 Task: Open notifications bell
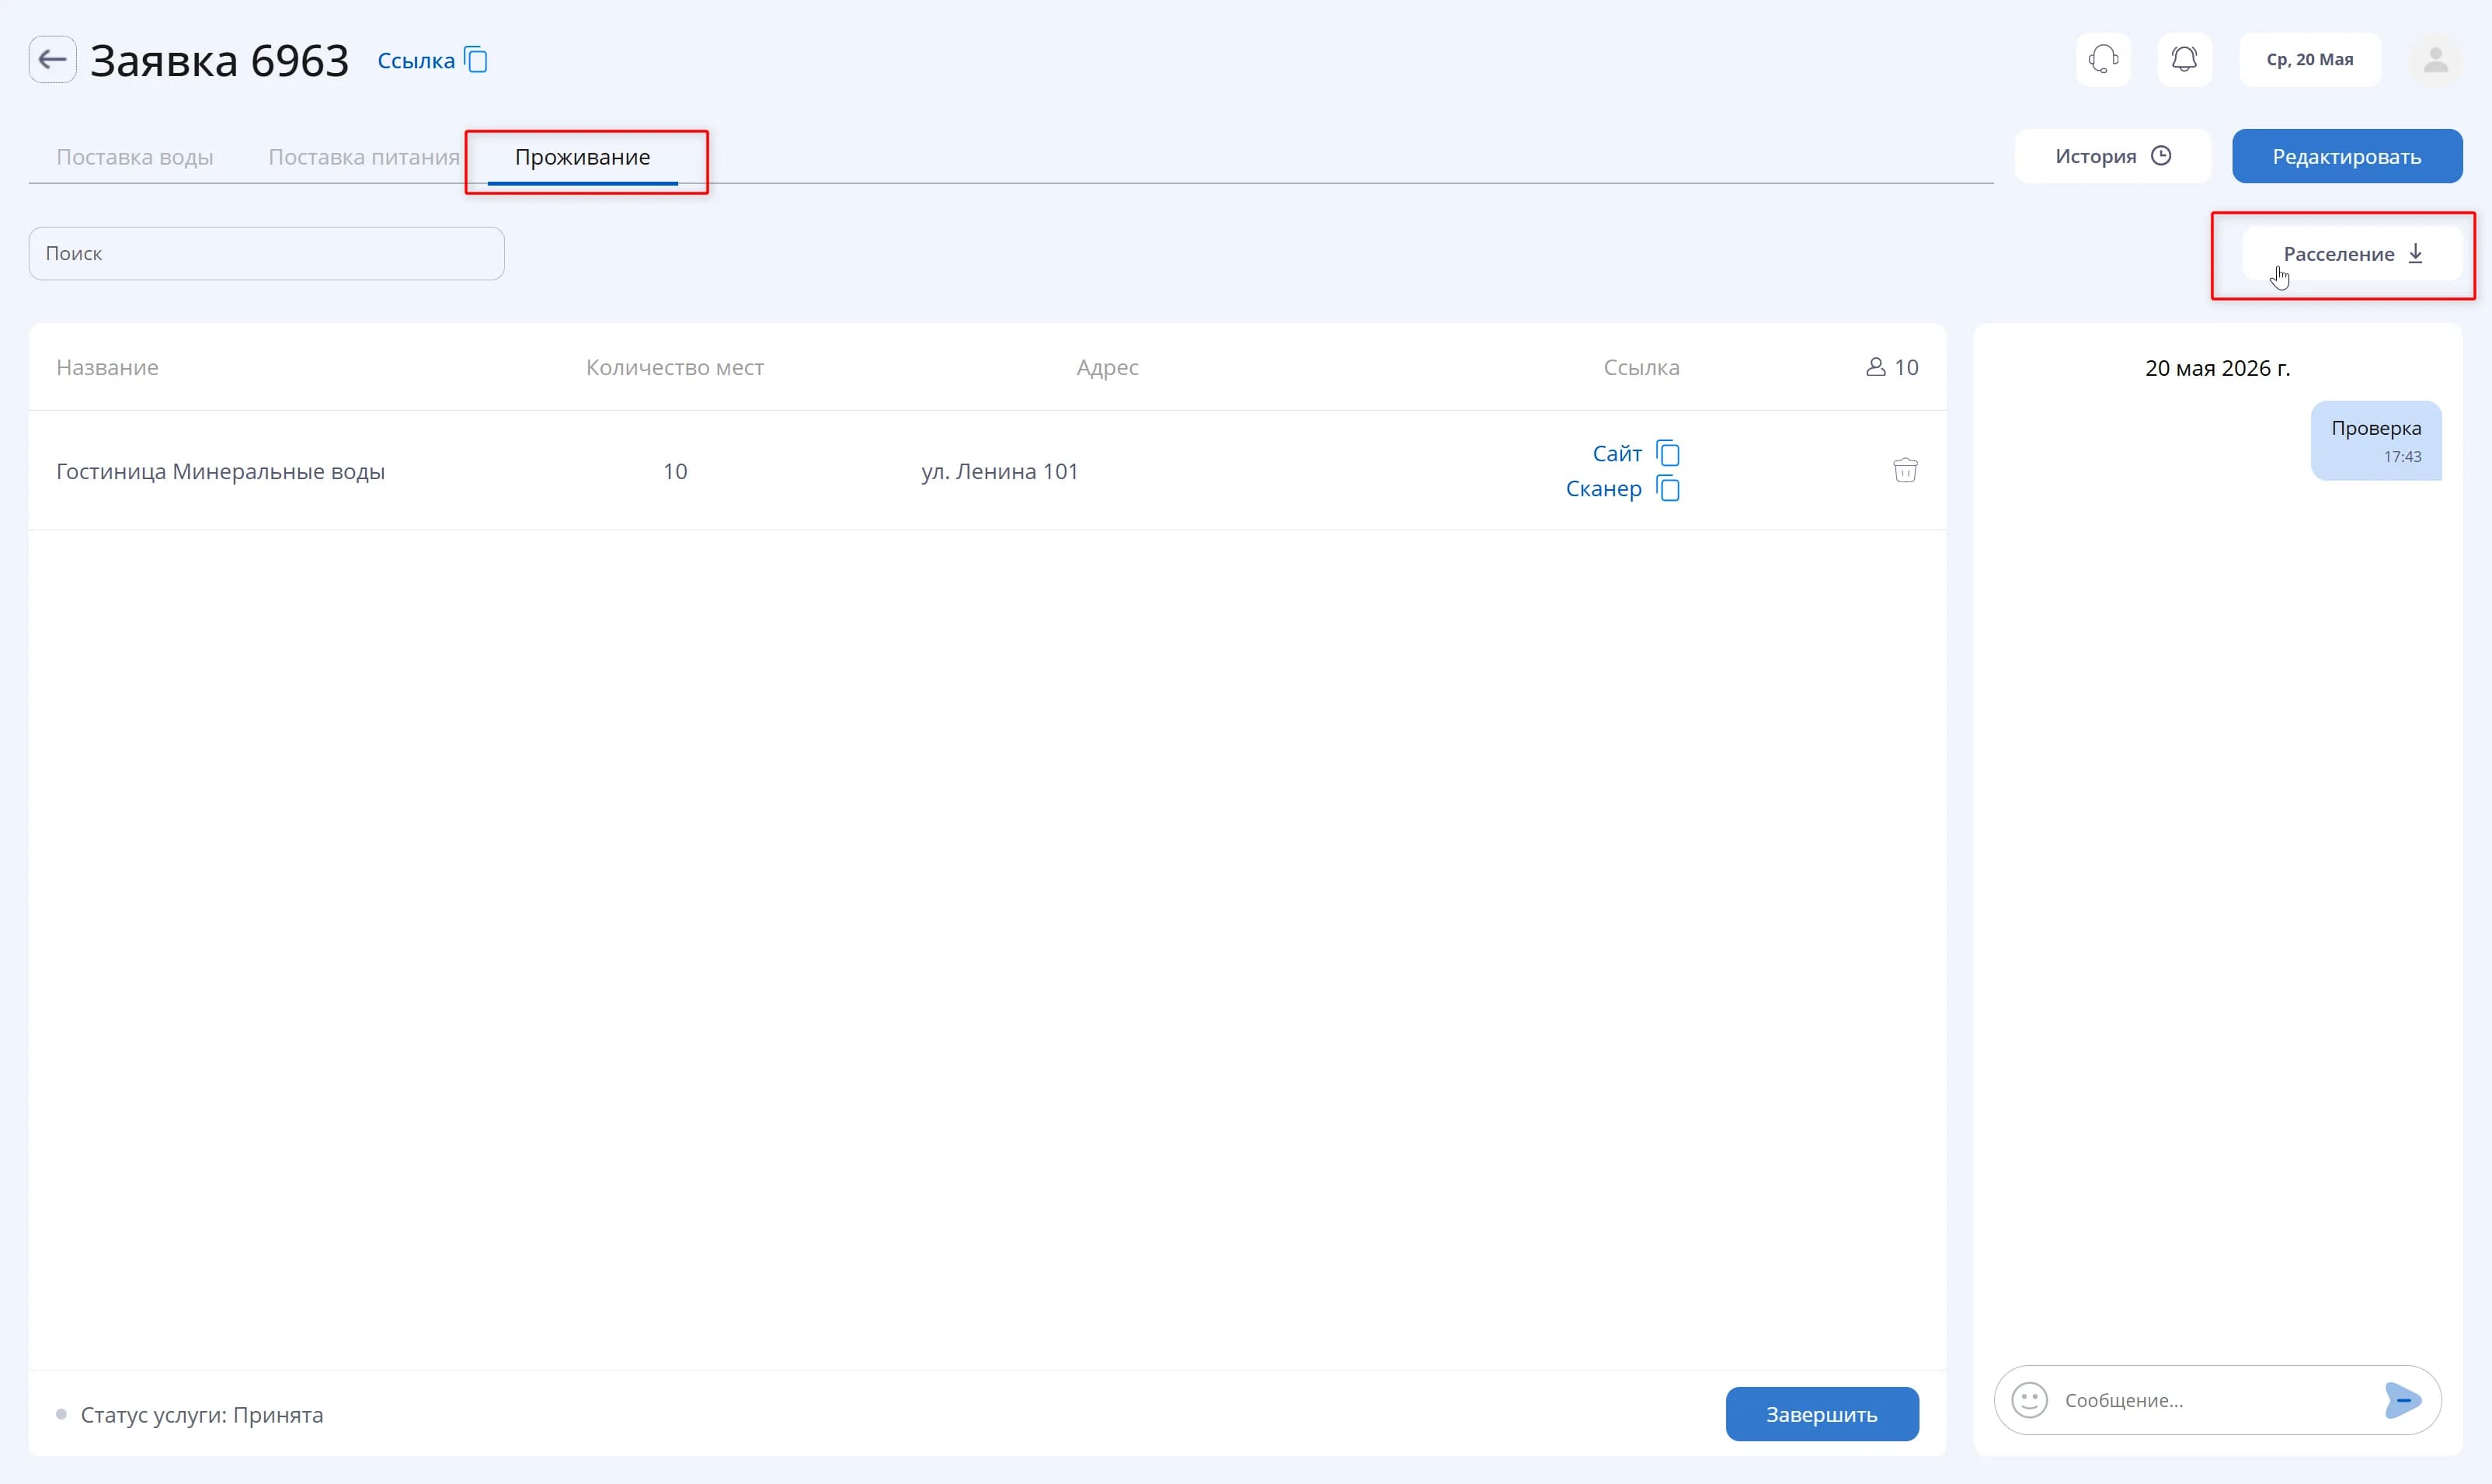tap(2184, 59)
